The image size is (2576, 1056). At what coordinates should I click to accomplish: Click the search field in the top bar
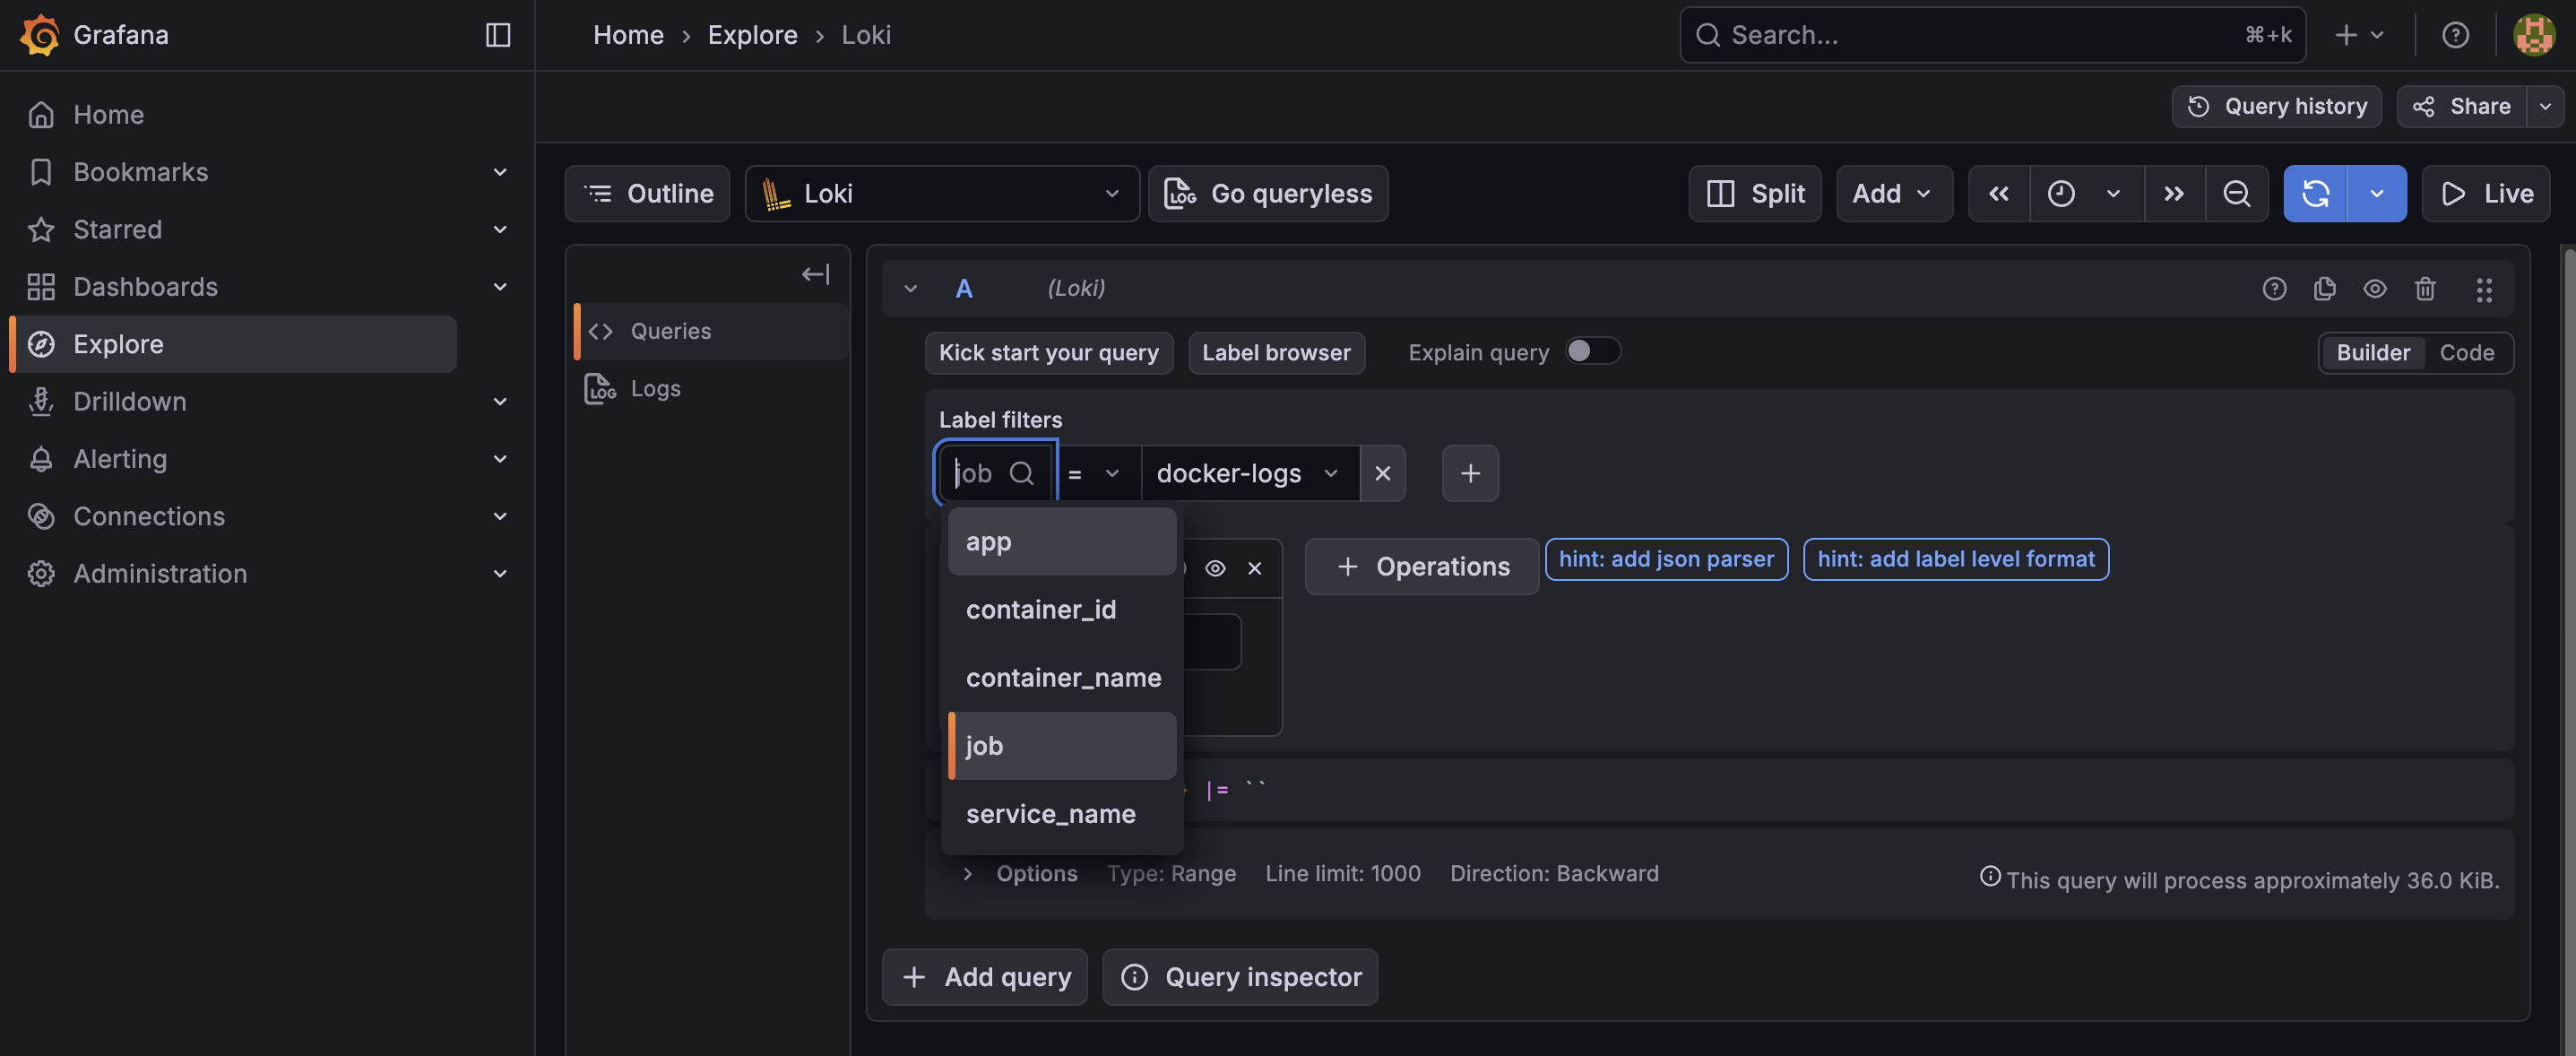pos(1992,35)
